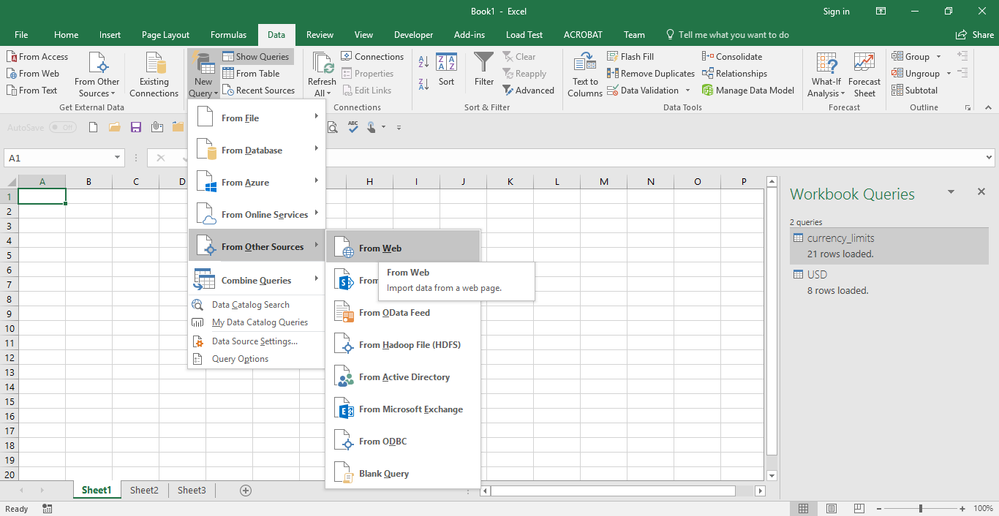
Task: Sort A to Z ascending
Action: pyautogui.click(x=424, y=62)
